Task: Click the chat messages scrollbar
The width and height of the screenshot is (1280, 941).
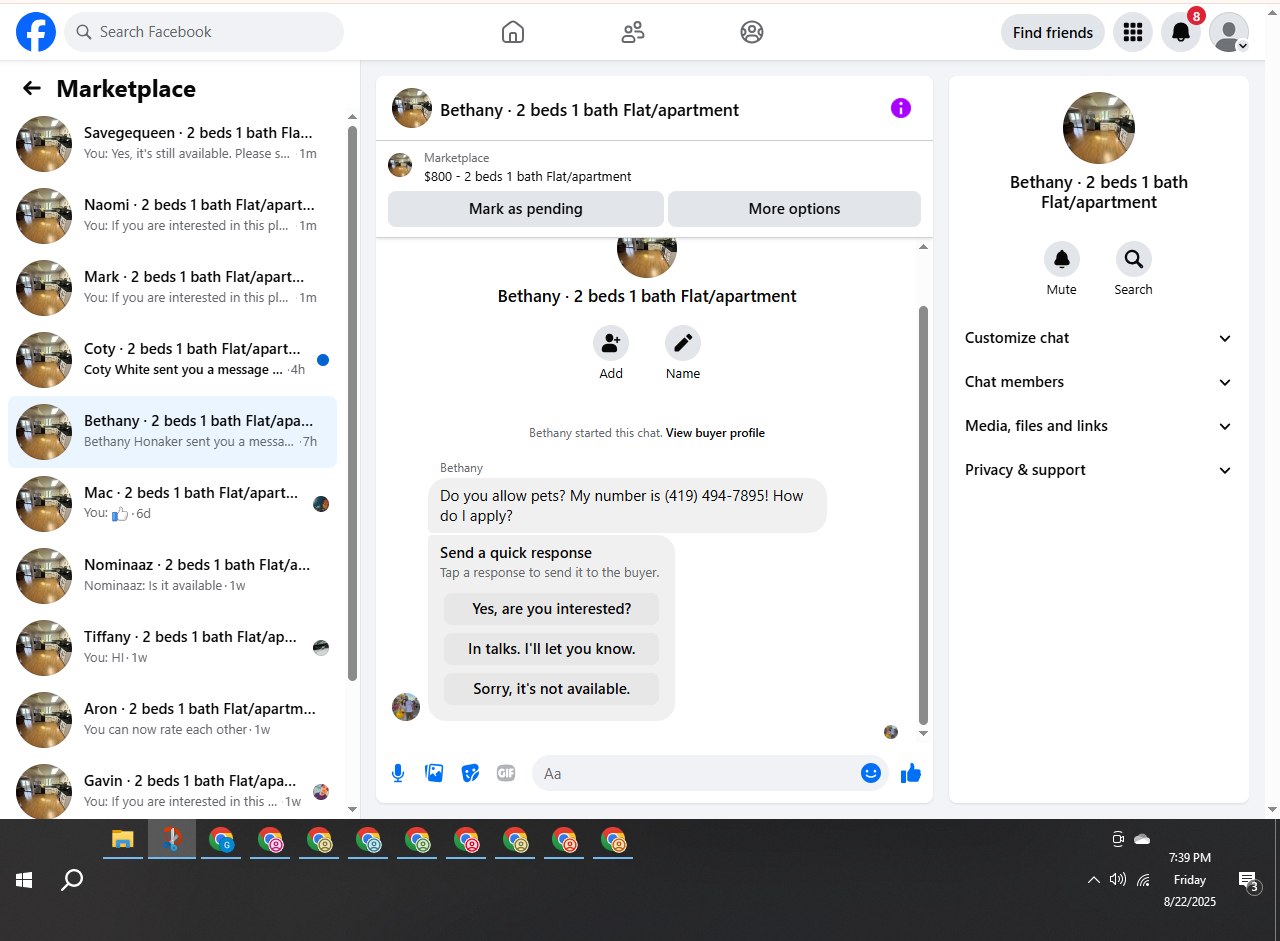Action: point(923,515)
